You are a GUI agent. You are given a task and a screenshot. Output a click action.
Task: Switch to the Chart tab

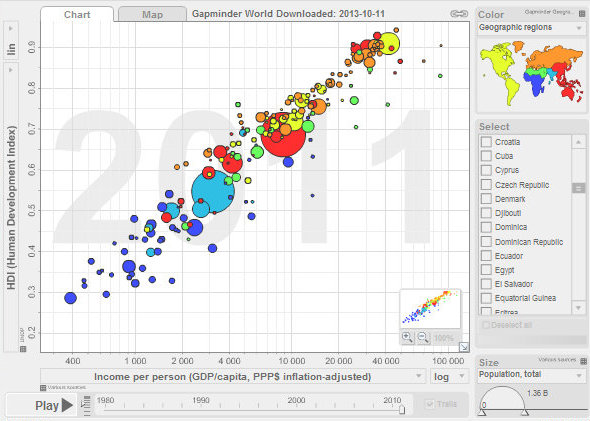(77, 14)
